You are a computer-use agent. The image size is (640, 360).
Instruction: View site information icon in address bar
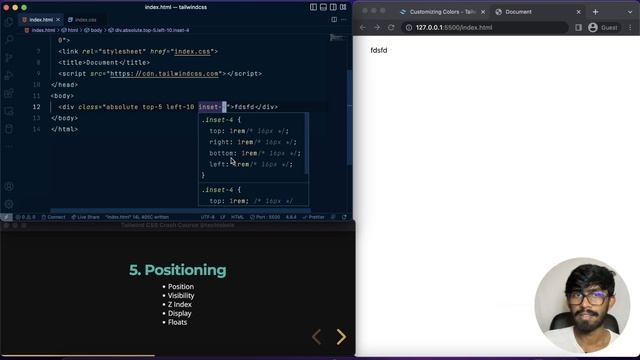tap(409, 27)
